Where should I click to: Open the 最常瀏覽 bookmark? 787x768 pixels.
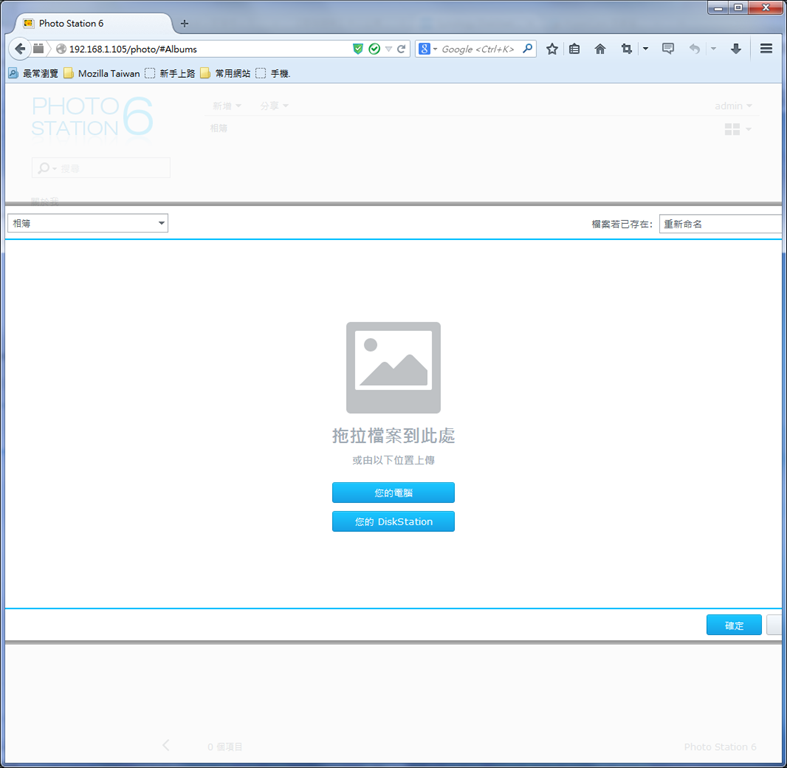coord(33,73)
